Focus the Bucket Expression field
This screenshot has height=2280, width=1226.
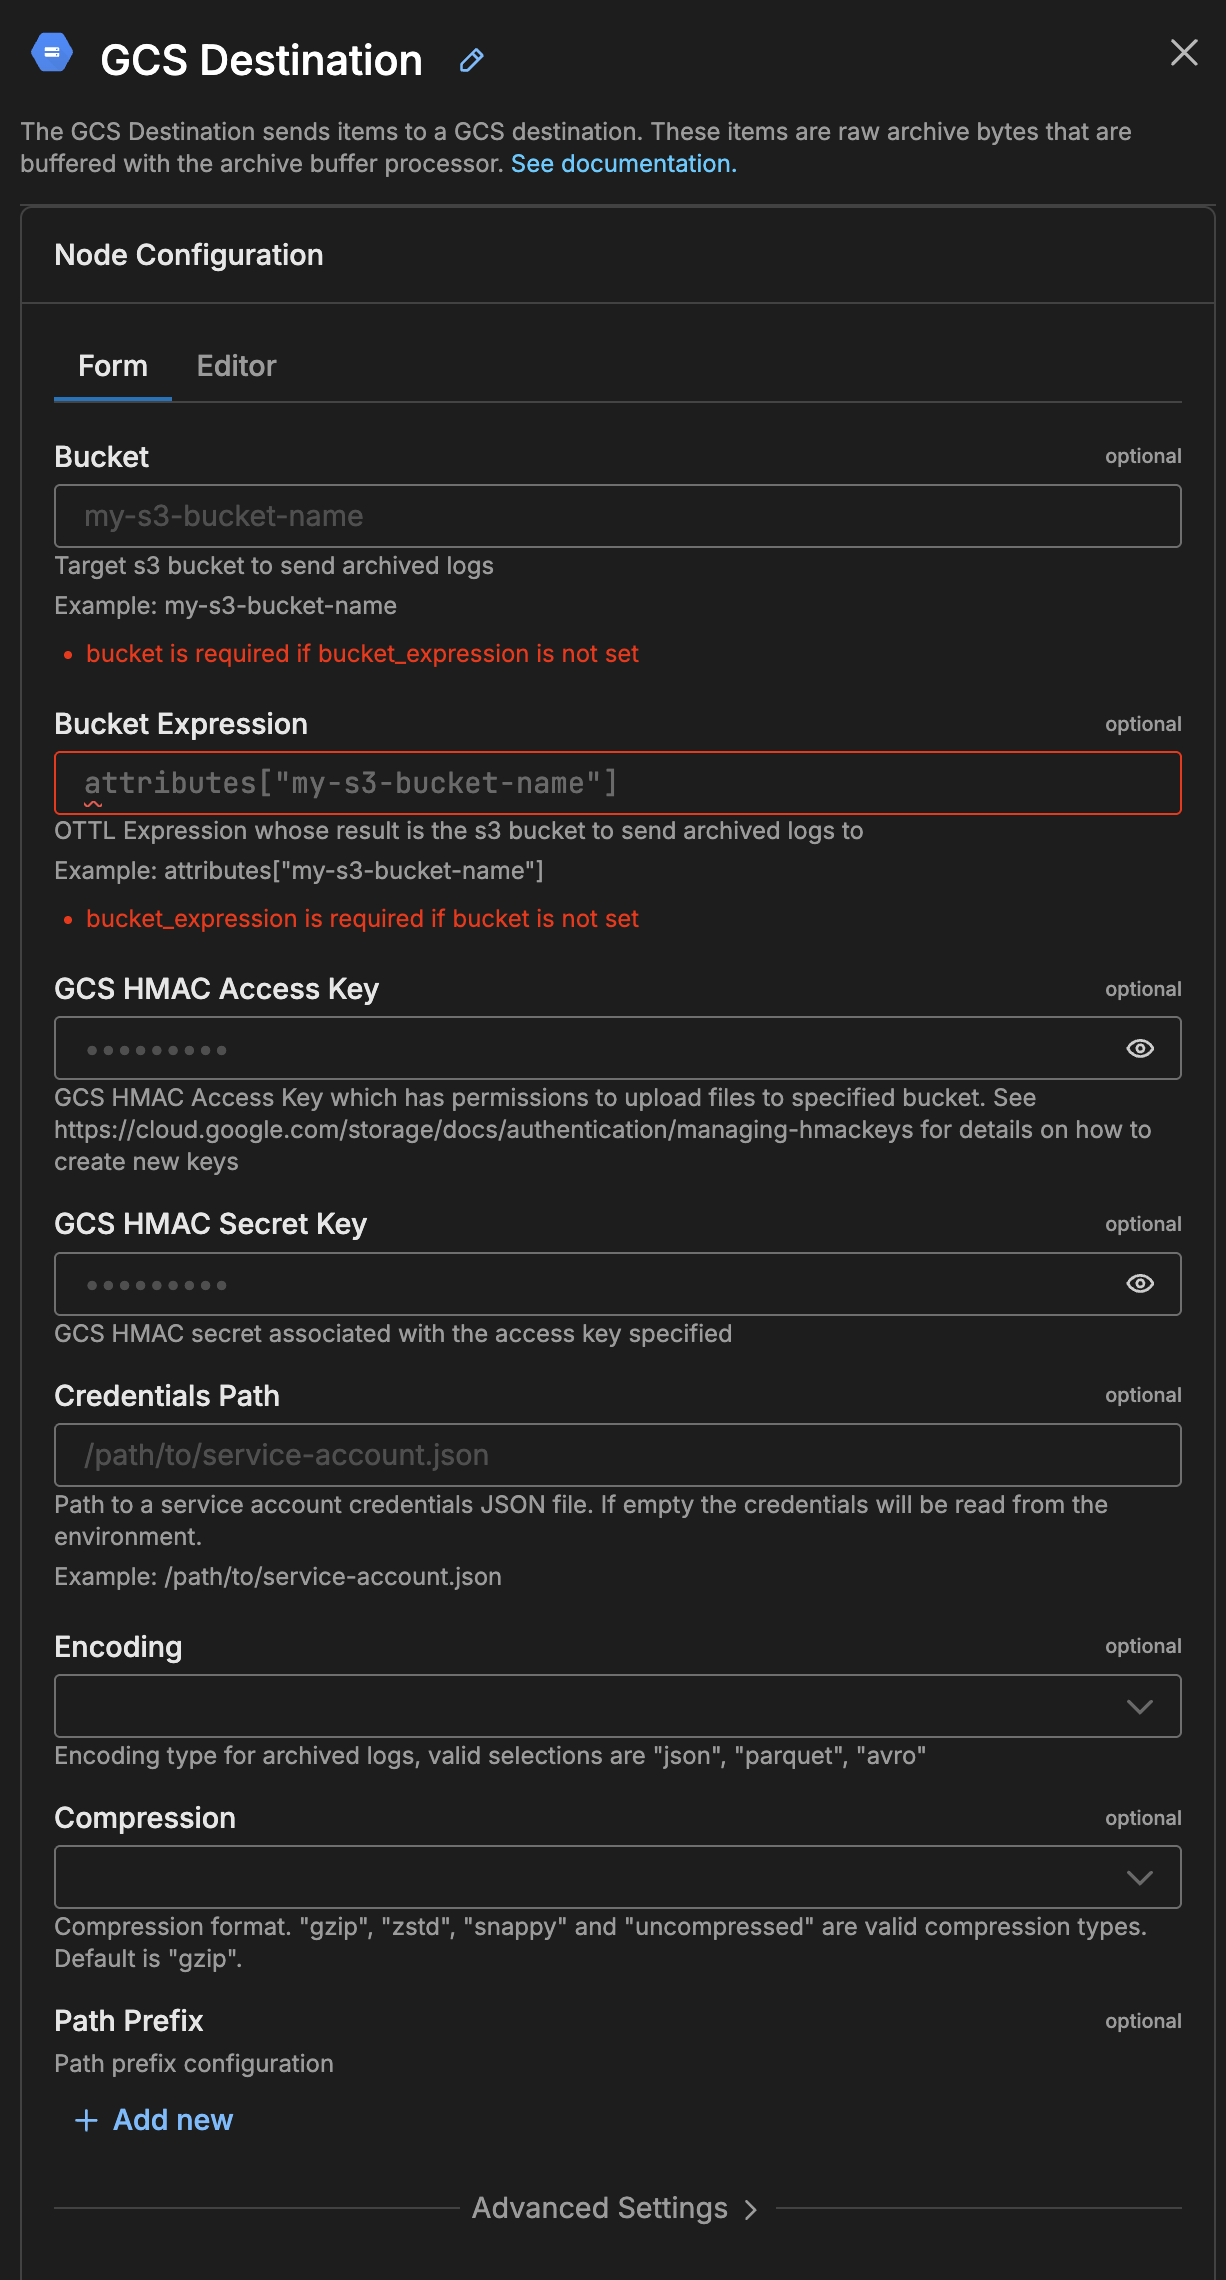coord(617,783)
